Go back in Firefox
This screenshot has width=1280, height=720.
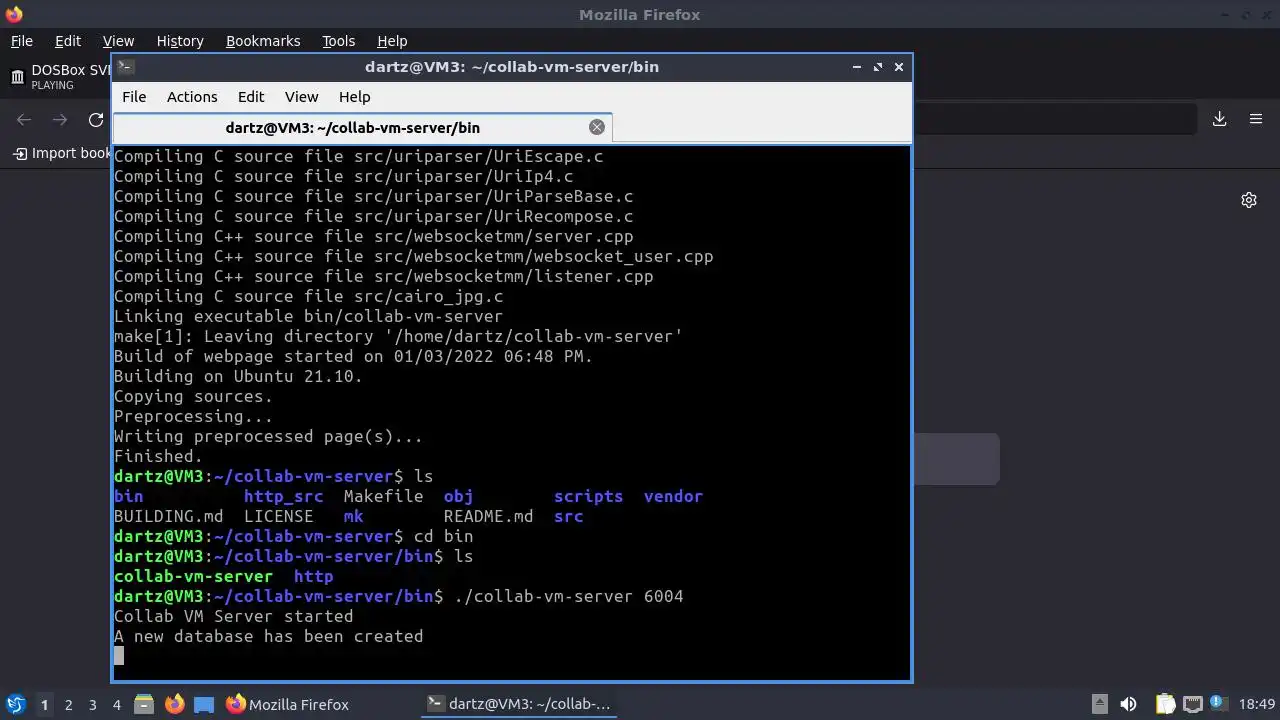24,119
